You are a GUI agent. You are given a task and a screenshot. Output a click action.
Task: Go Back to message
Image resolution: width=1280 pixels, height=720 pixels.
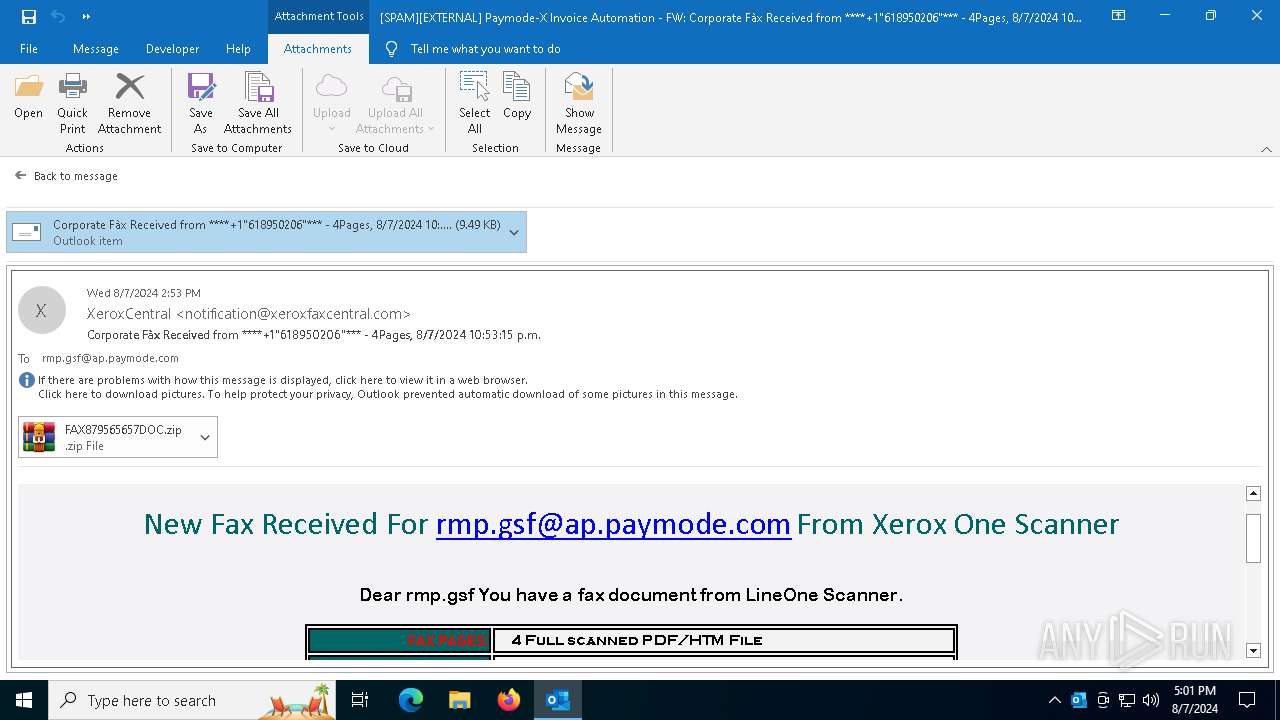pyautogui.click(x=66, y=176)
